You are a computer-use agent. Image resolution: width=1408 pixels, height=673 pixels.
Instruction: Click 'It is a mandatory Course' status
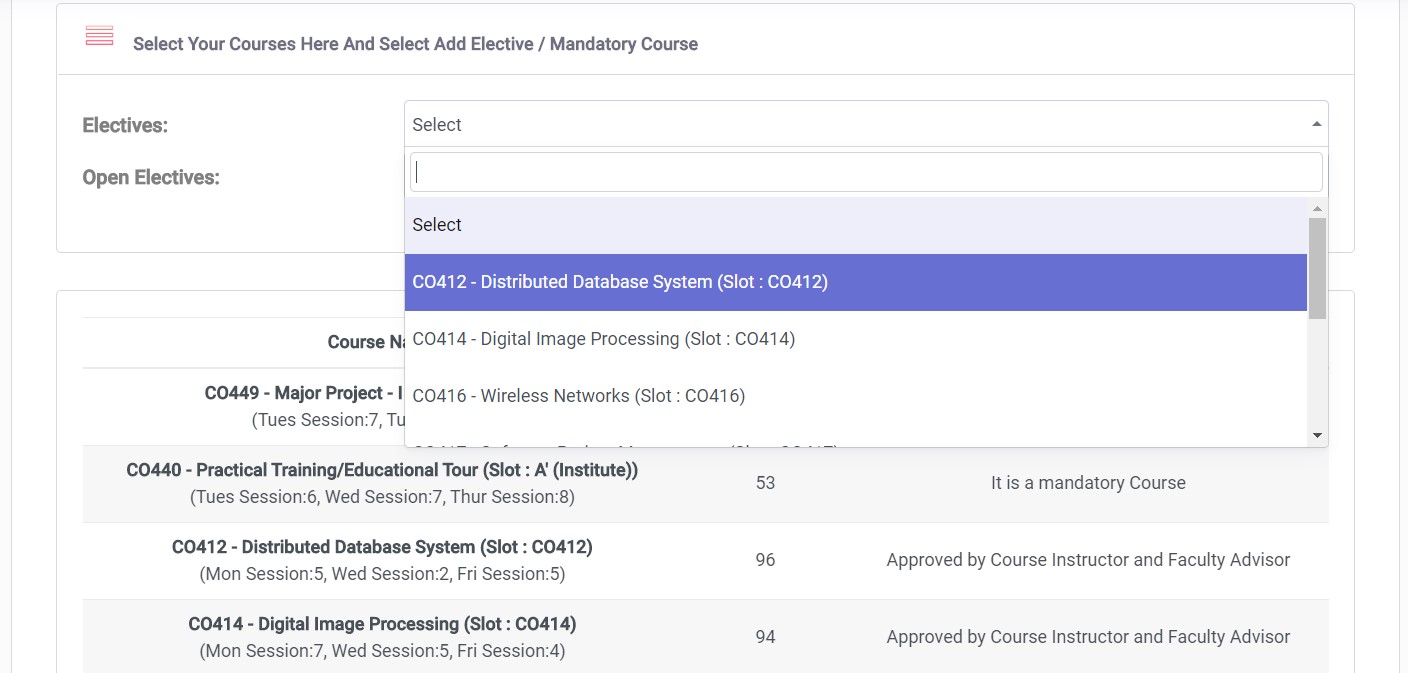1088,483
